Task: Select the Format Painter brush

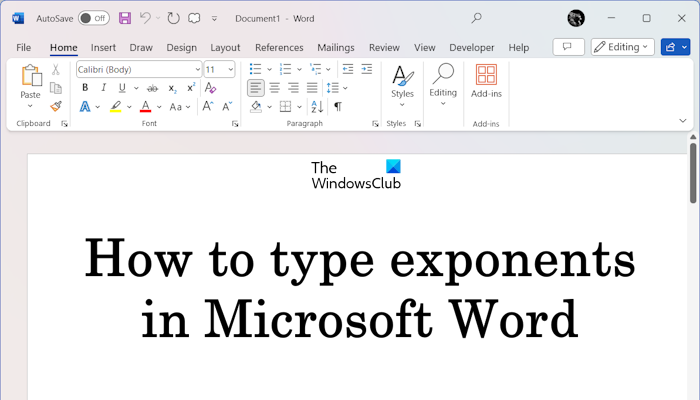Action: [56, 106]
